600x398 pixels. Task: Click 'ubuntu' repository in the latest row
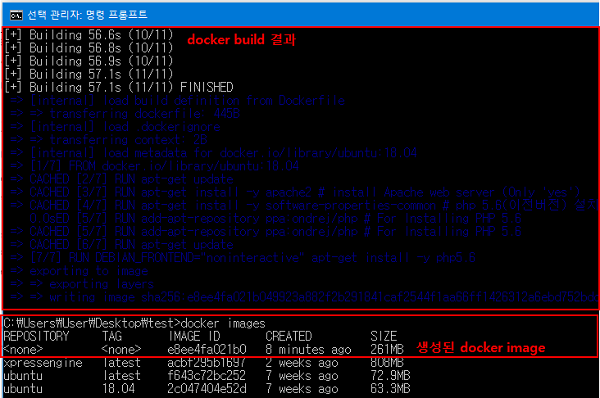point(23,376)
